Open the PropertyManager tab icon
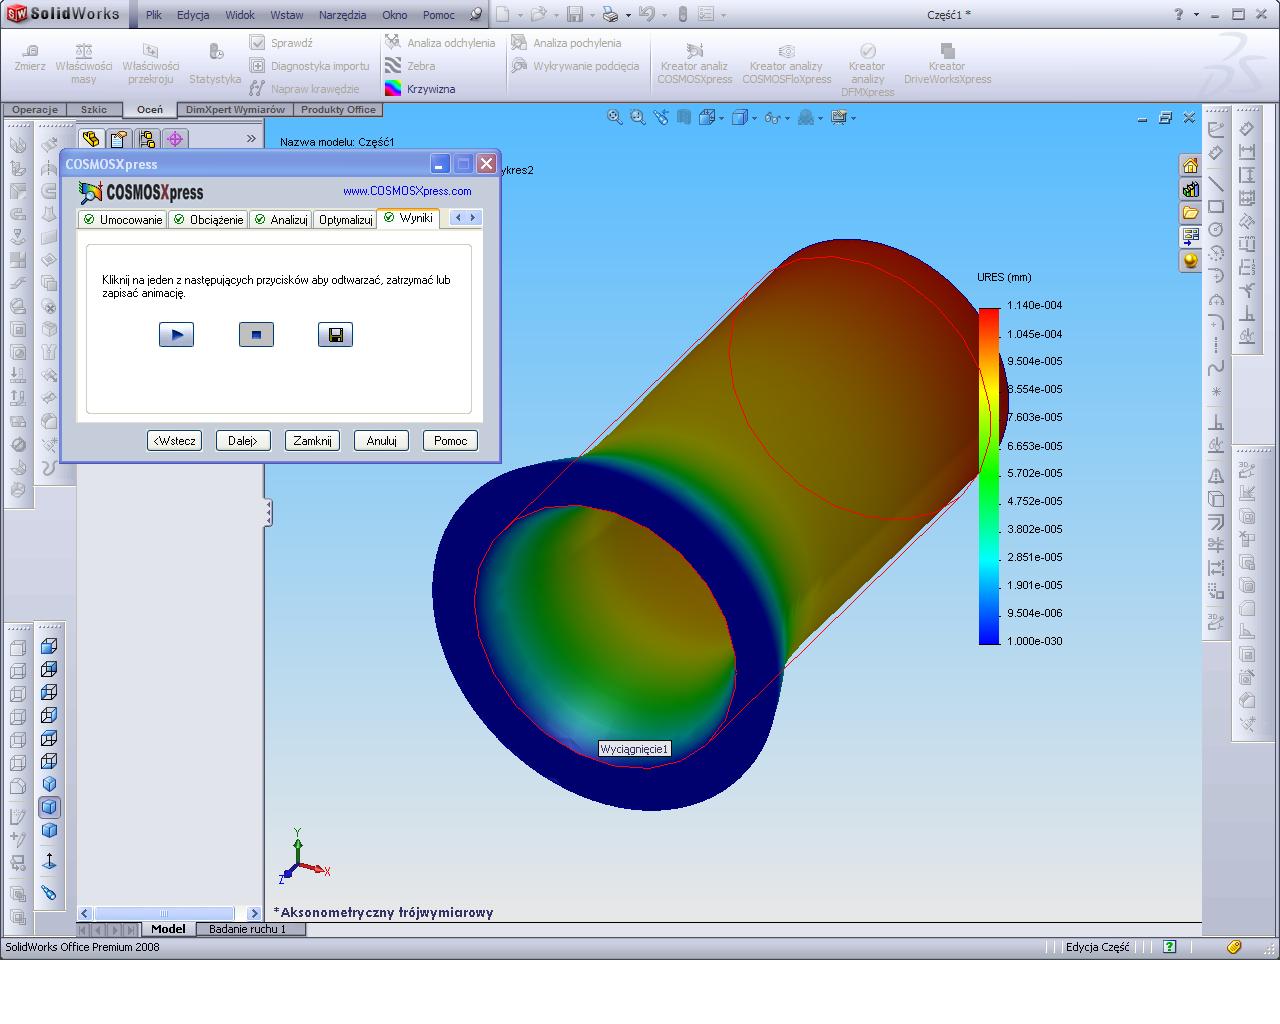The image size is (1280, 1024). (119, 138)
